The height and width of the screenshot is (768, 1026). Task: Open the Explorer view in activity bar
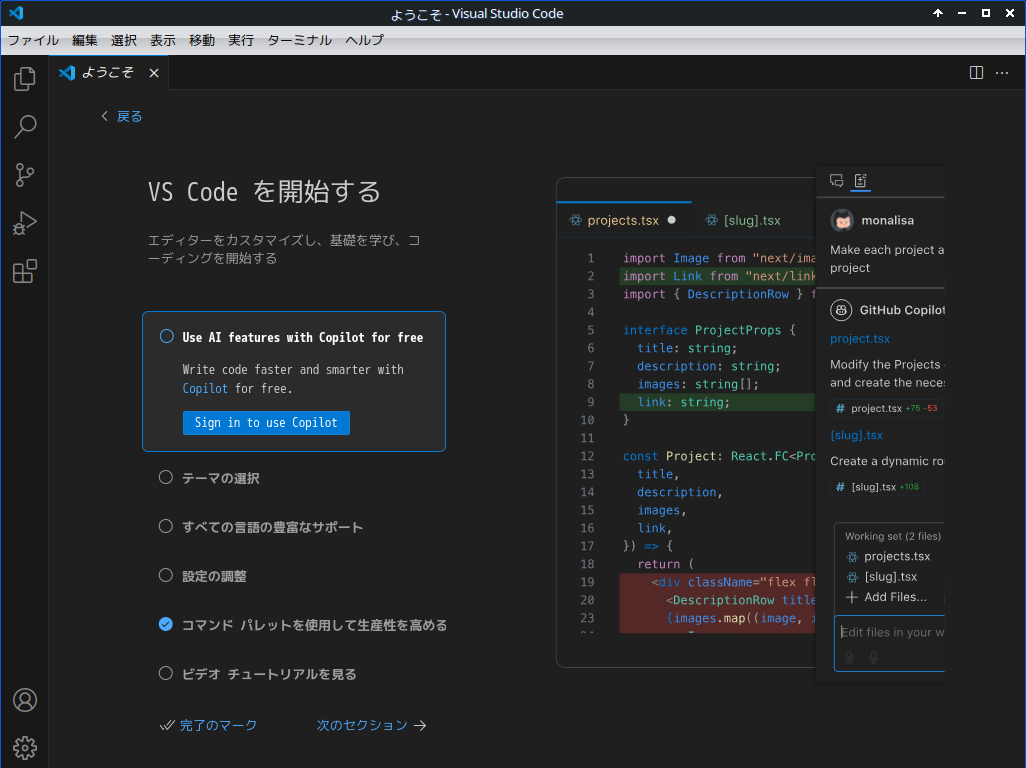(25, 79)
